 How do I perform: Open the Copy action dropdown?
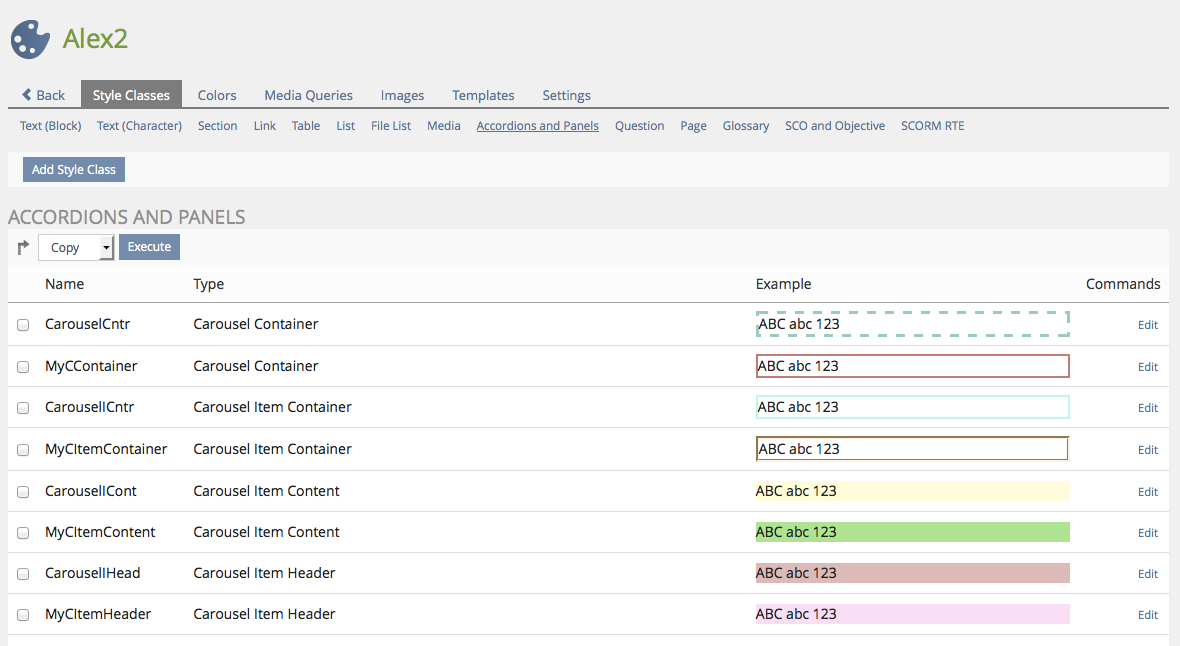77,247
